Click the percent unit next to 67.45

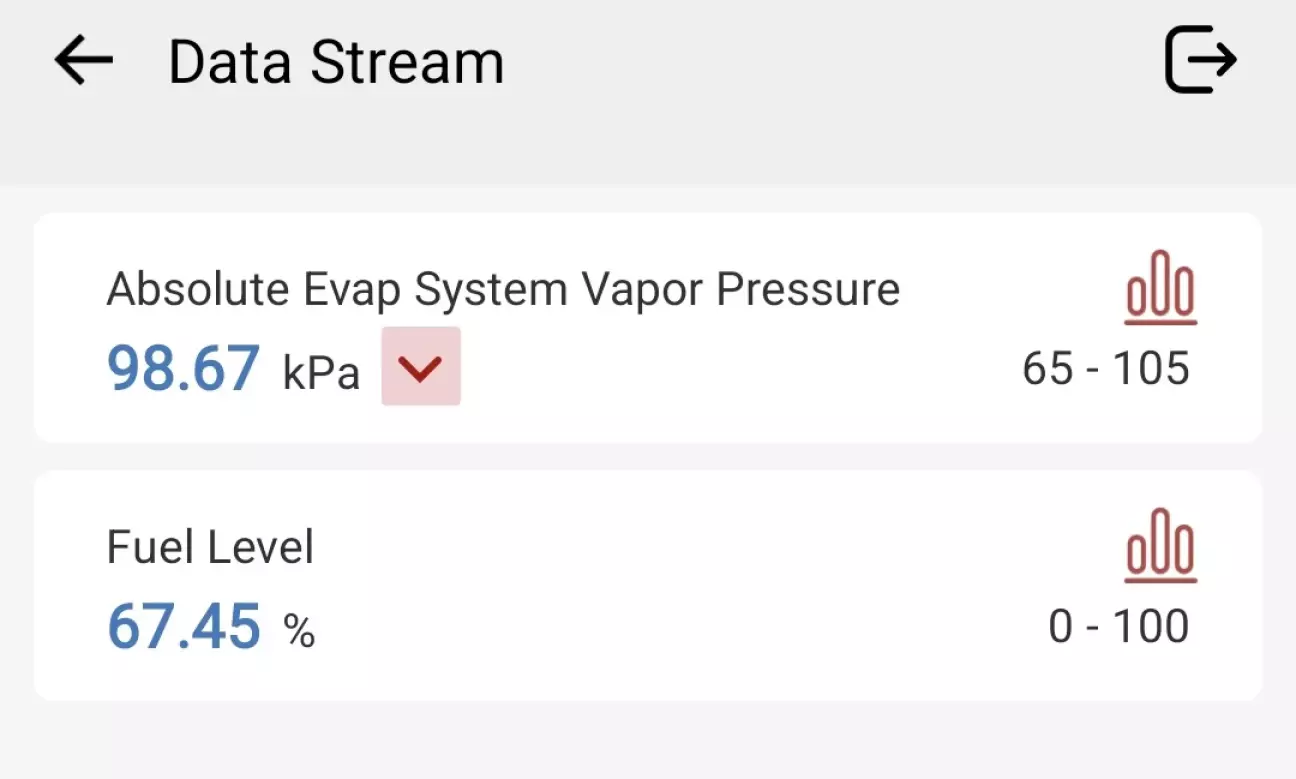pos(299,631)
